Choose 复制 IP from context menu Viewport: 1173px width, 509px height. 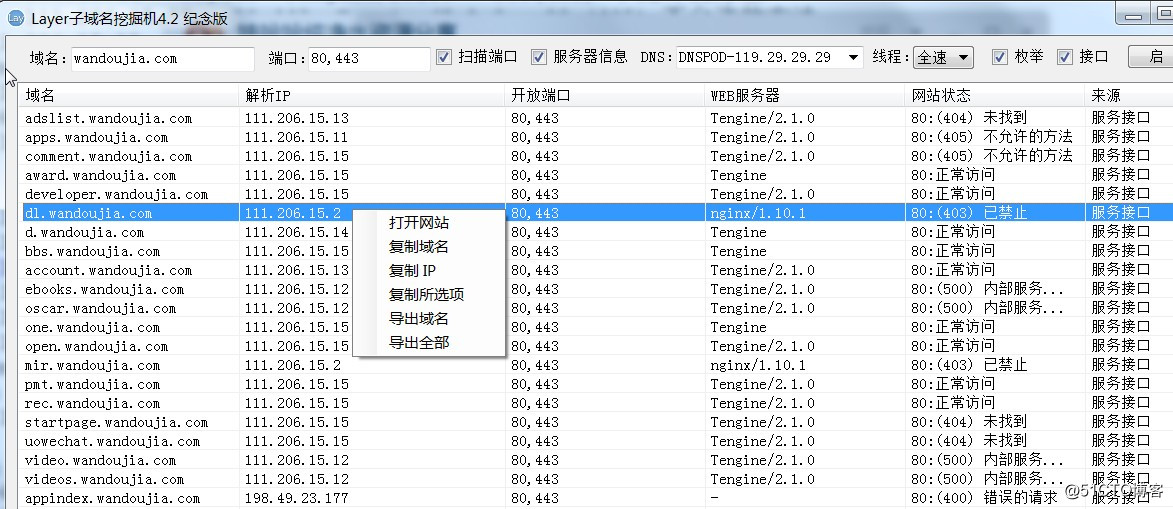click(412, 271)
